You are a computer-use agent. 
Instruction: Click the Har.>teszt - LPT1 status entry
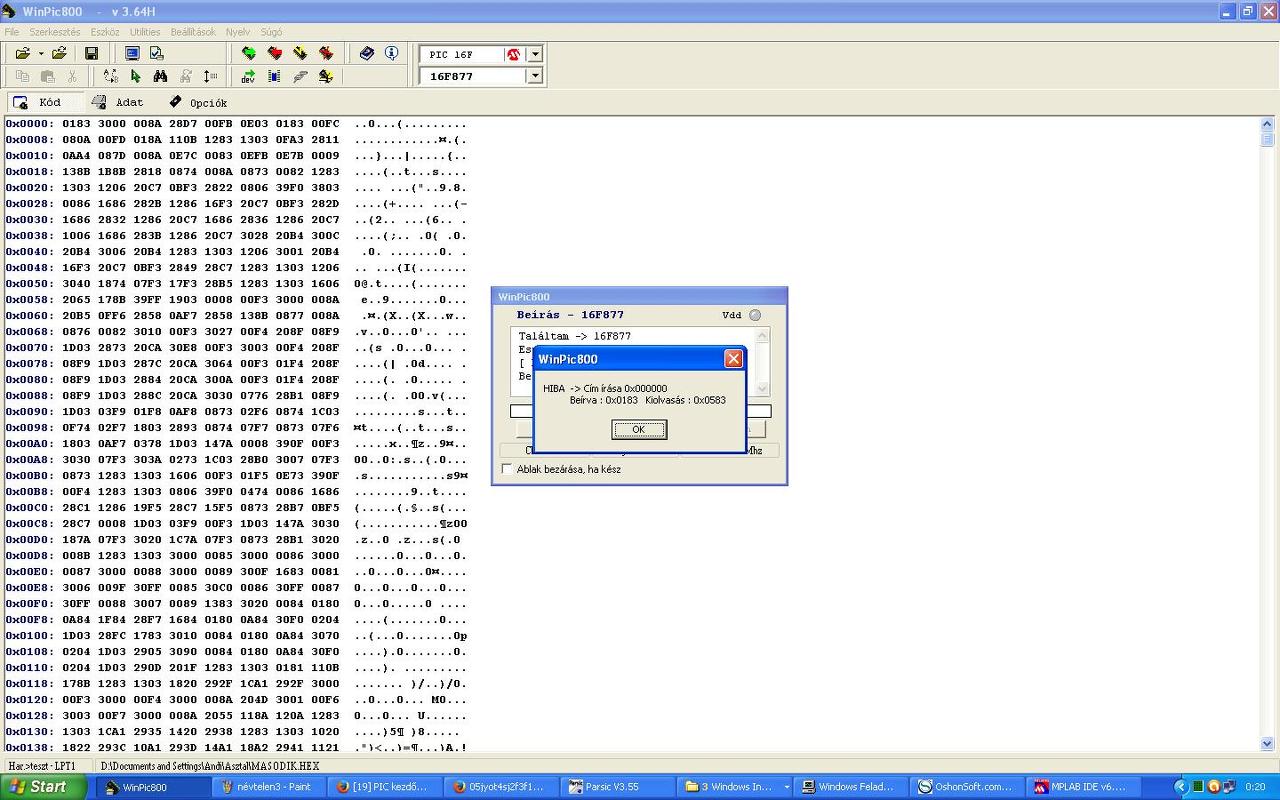coord(42,766)
